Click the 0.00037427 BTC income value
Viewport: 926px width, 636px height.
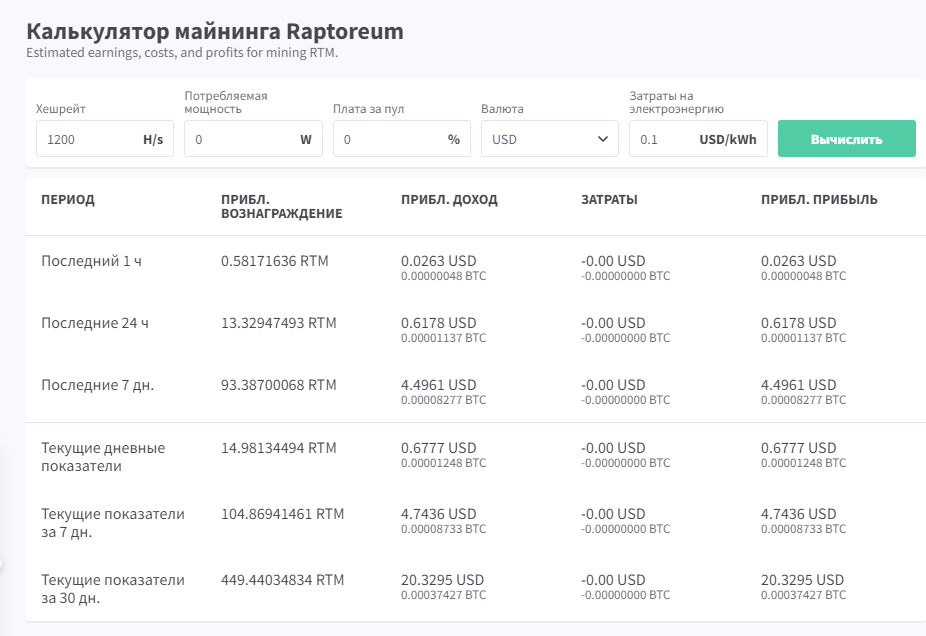coord(444,595)
